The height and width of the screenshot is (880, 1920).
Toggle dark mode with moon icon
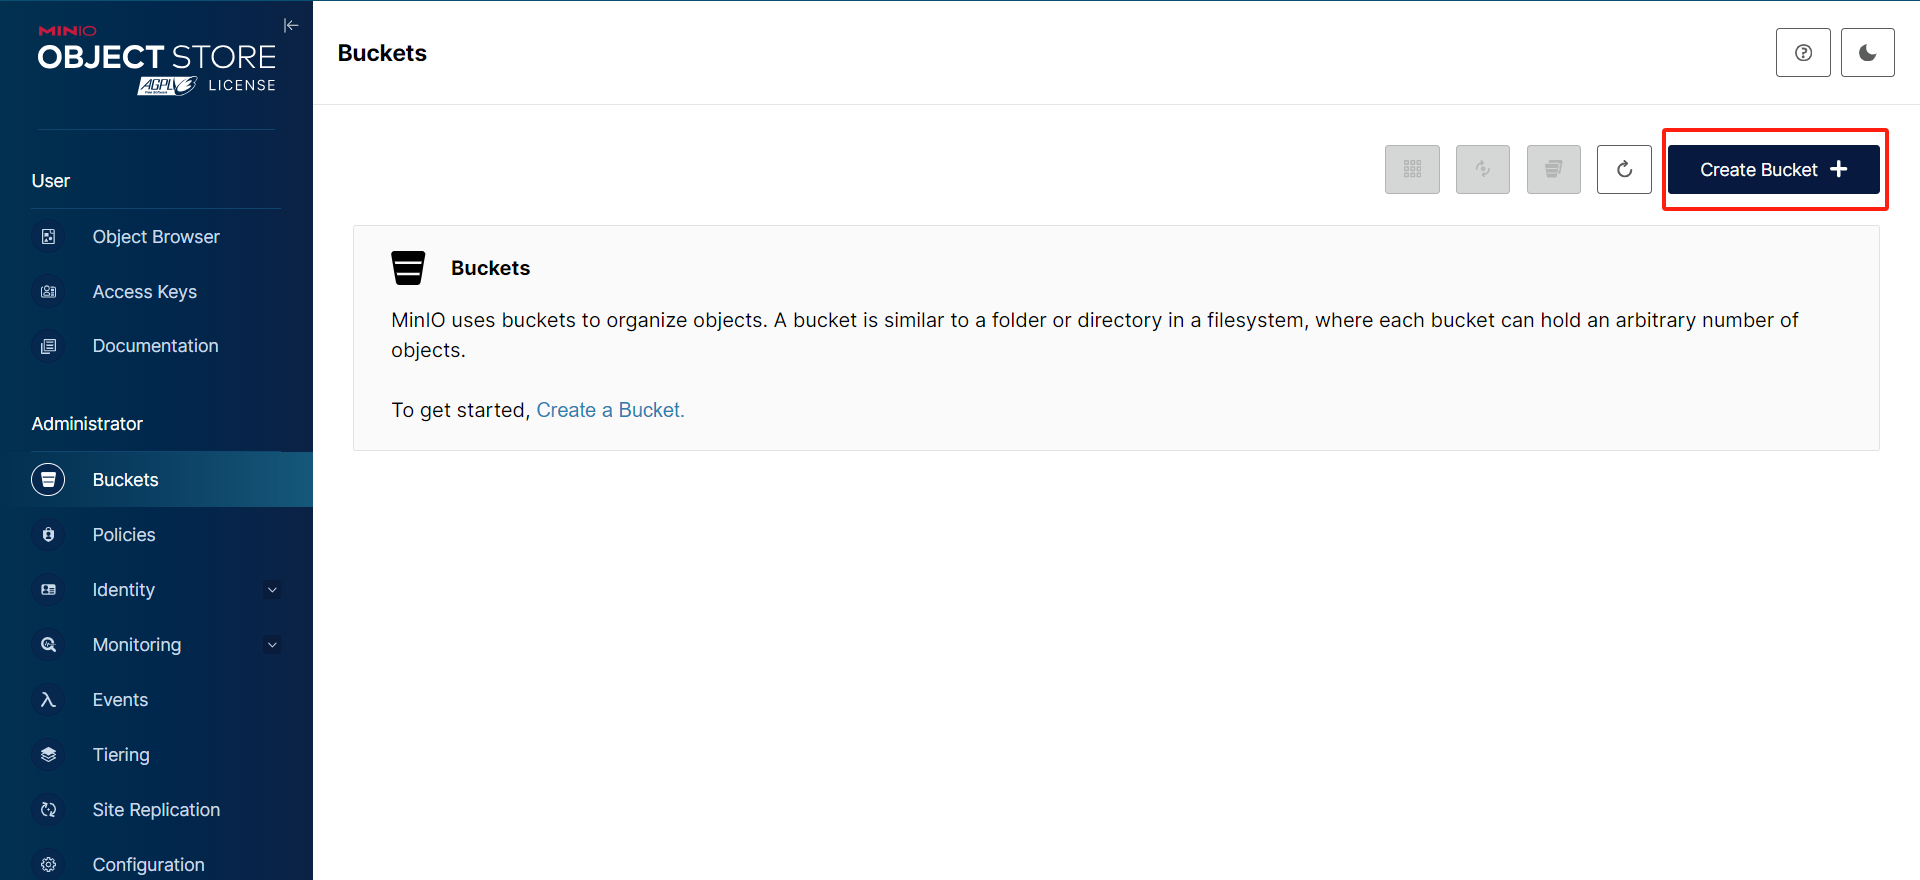[1867, 53]
